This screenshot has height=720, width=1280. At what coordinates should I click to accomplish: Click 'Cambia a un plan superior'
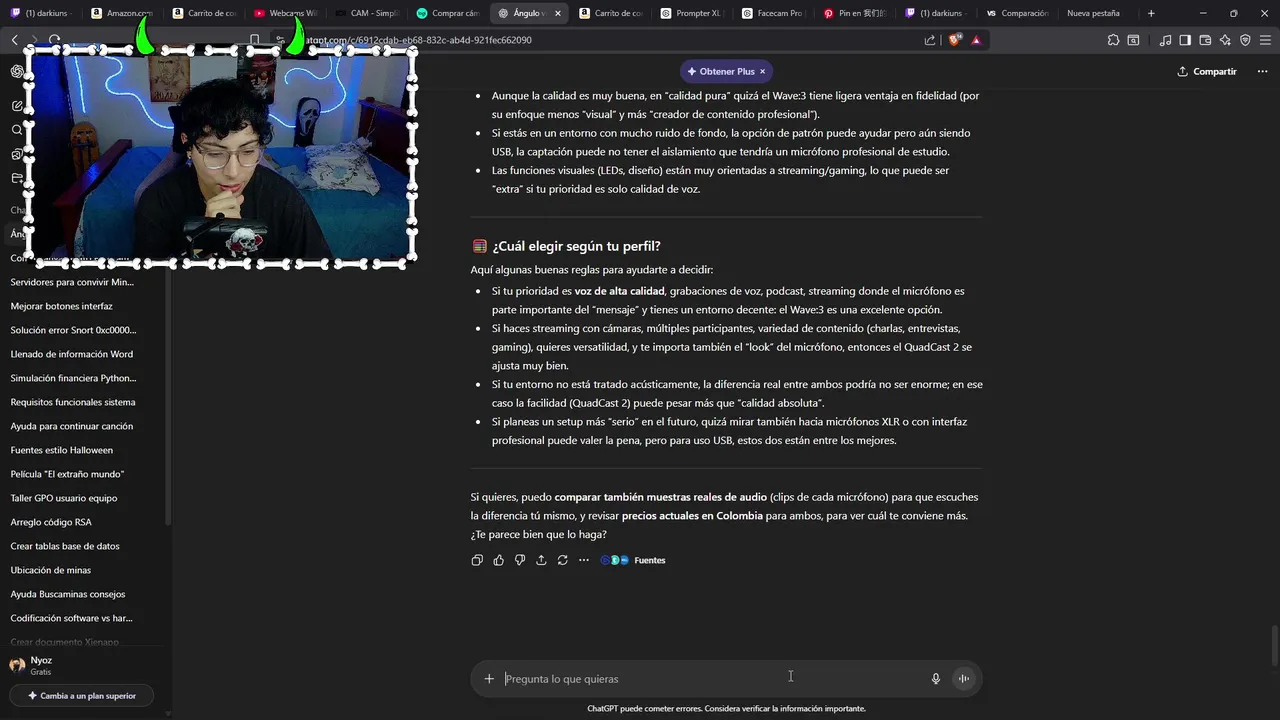(82, 695)
